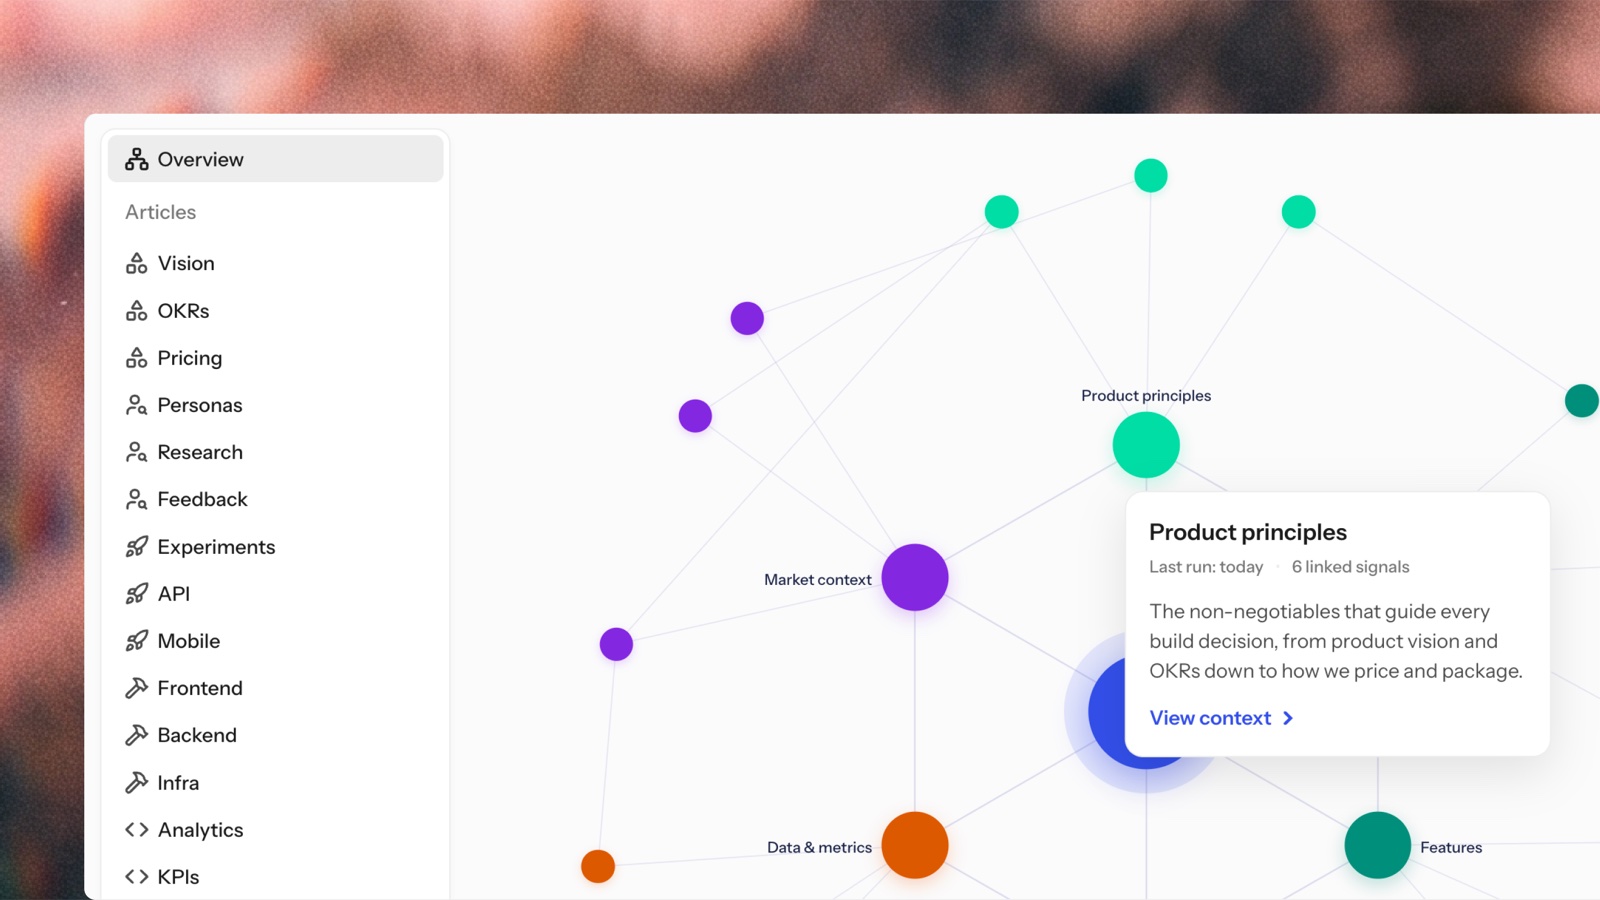Screen dimensions: 1600x900
Task: Click the rocket icon next to Experiments
Action: [137, 547]
